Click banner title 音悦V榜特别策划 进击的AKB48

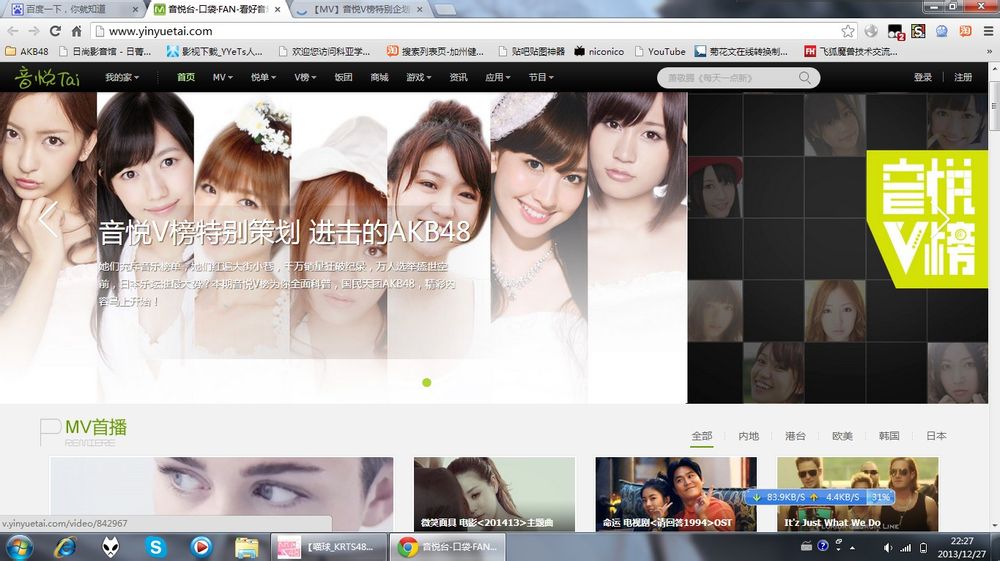click(x=284, y=233)
